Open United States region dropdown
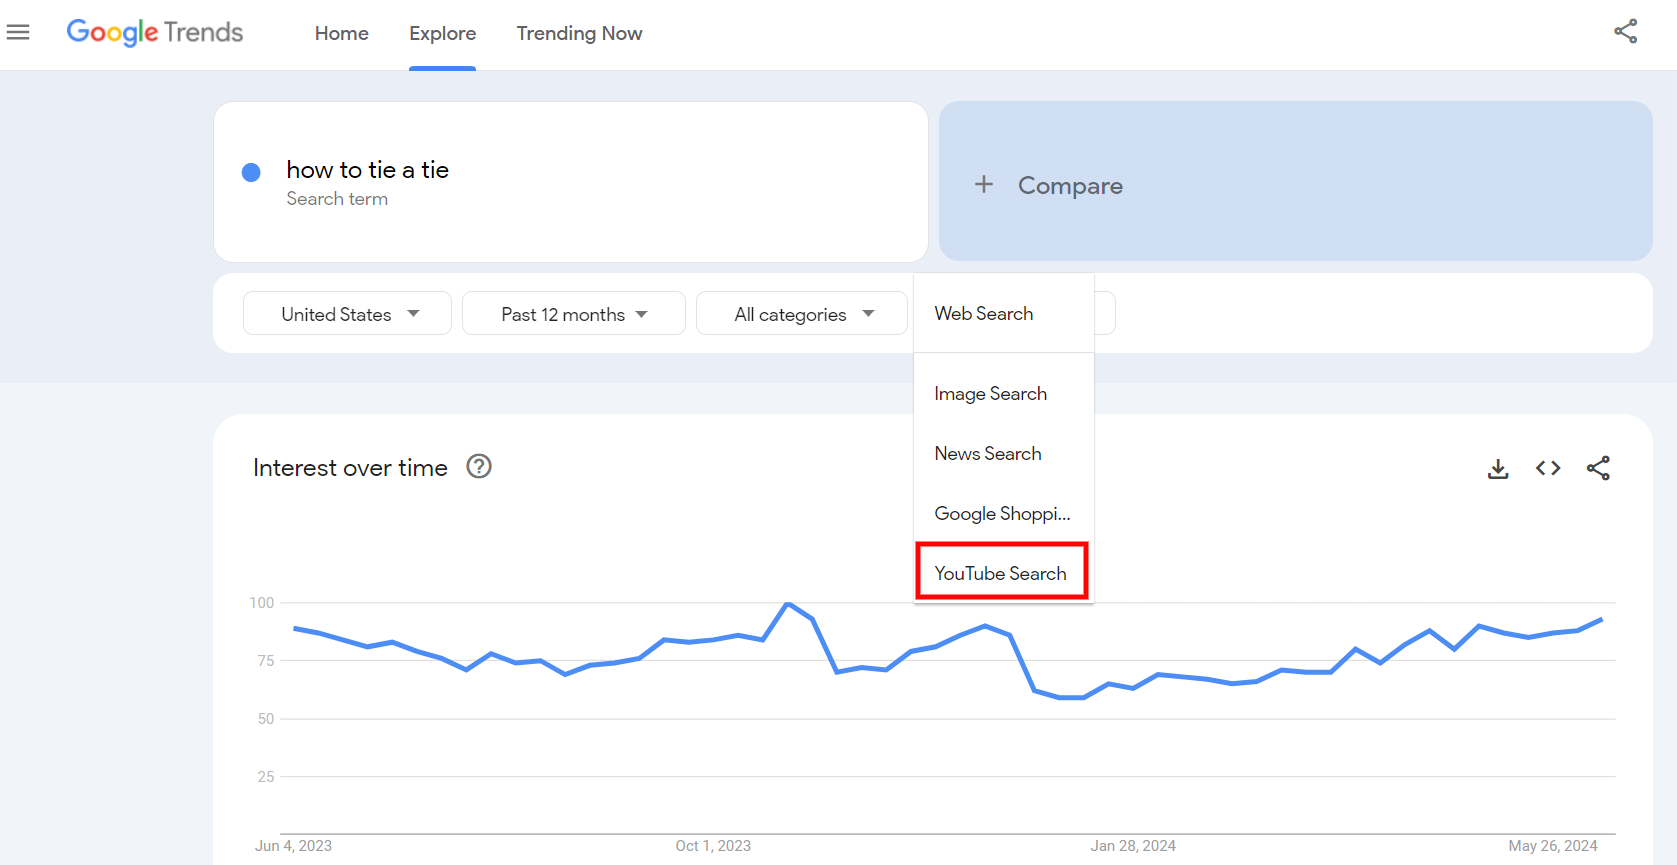1677x865 pixels. click(347, 313)
